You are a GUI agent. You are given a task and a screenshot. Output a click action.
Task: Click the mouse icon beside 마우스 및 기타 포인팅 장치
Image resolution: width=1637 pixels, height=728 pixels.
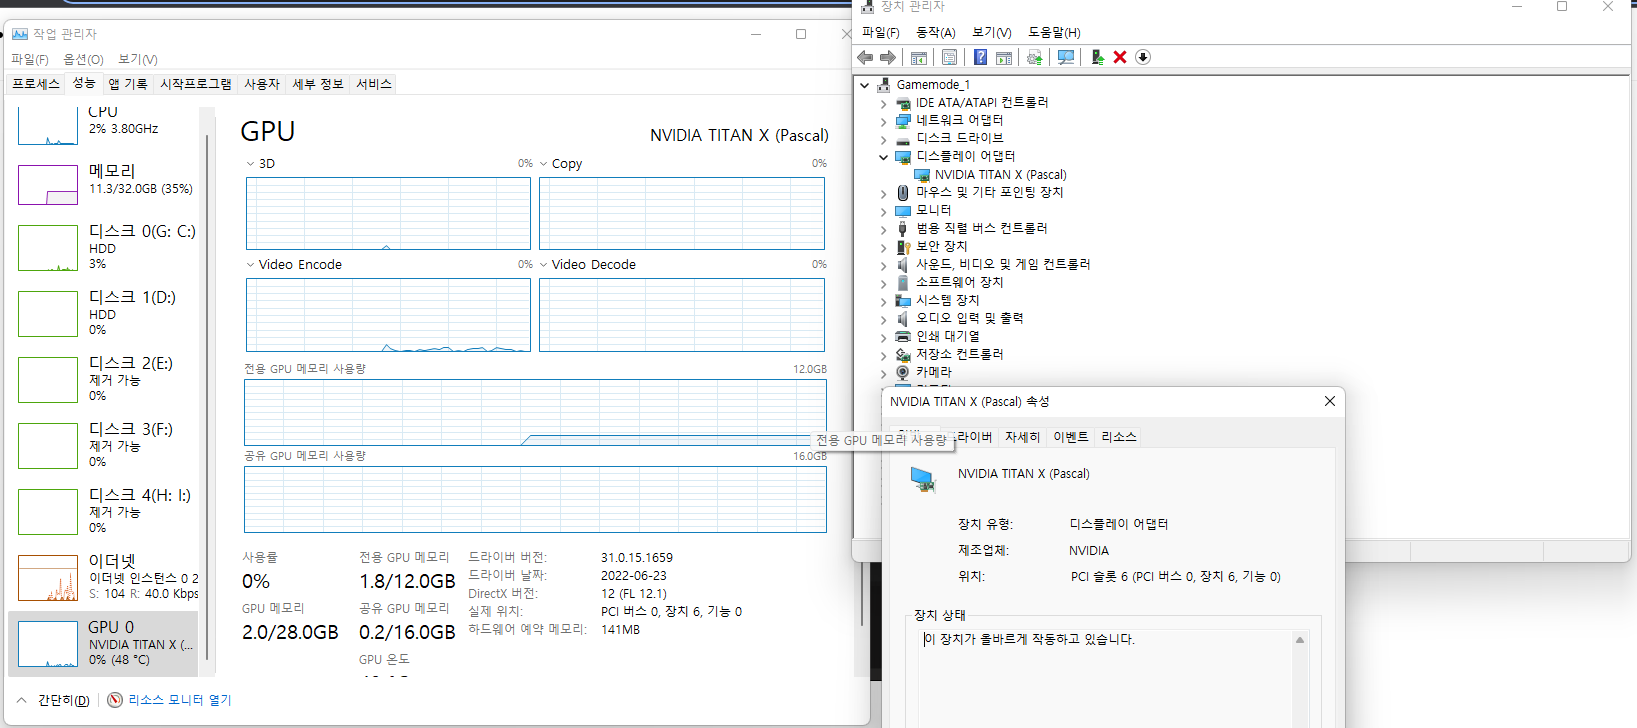tap(903, 192)
